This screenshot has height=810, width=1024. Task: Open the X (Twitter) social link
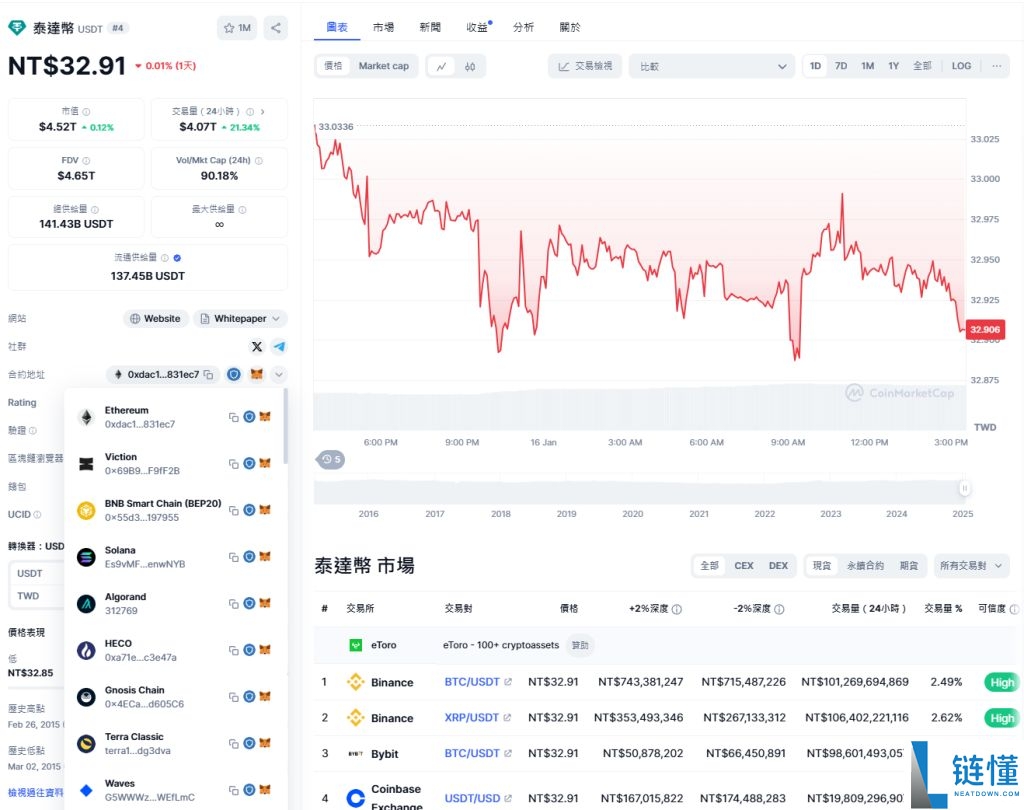pos(257,346)
